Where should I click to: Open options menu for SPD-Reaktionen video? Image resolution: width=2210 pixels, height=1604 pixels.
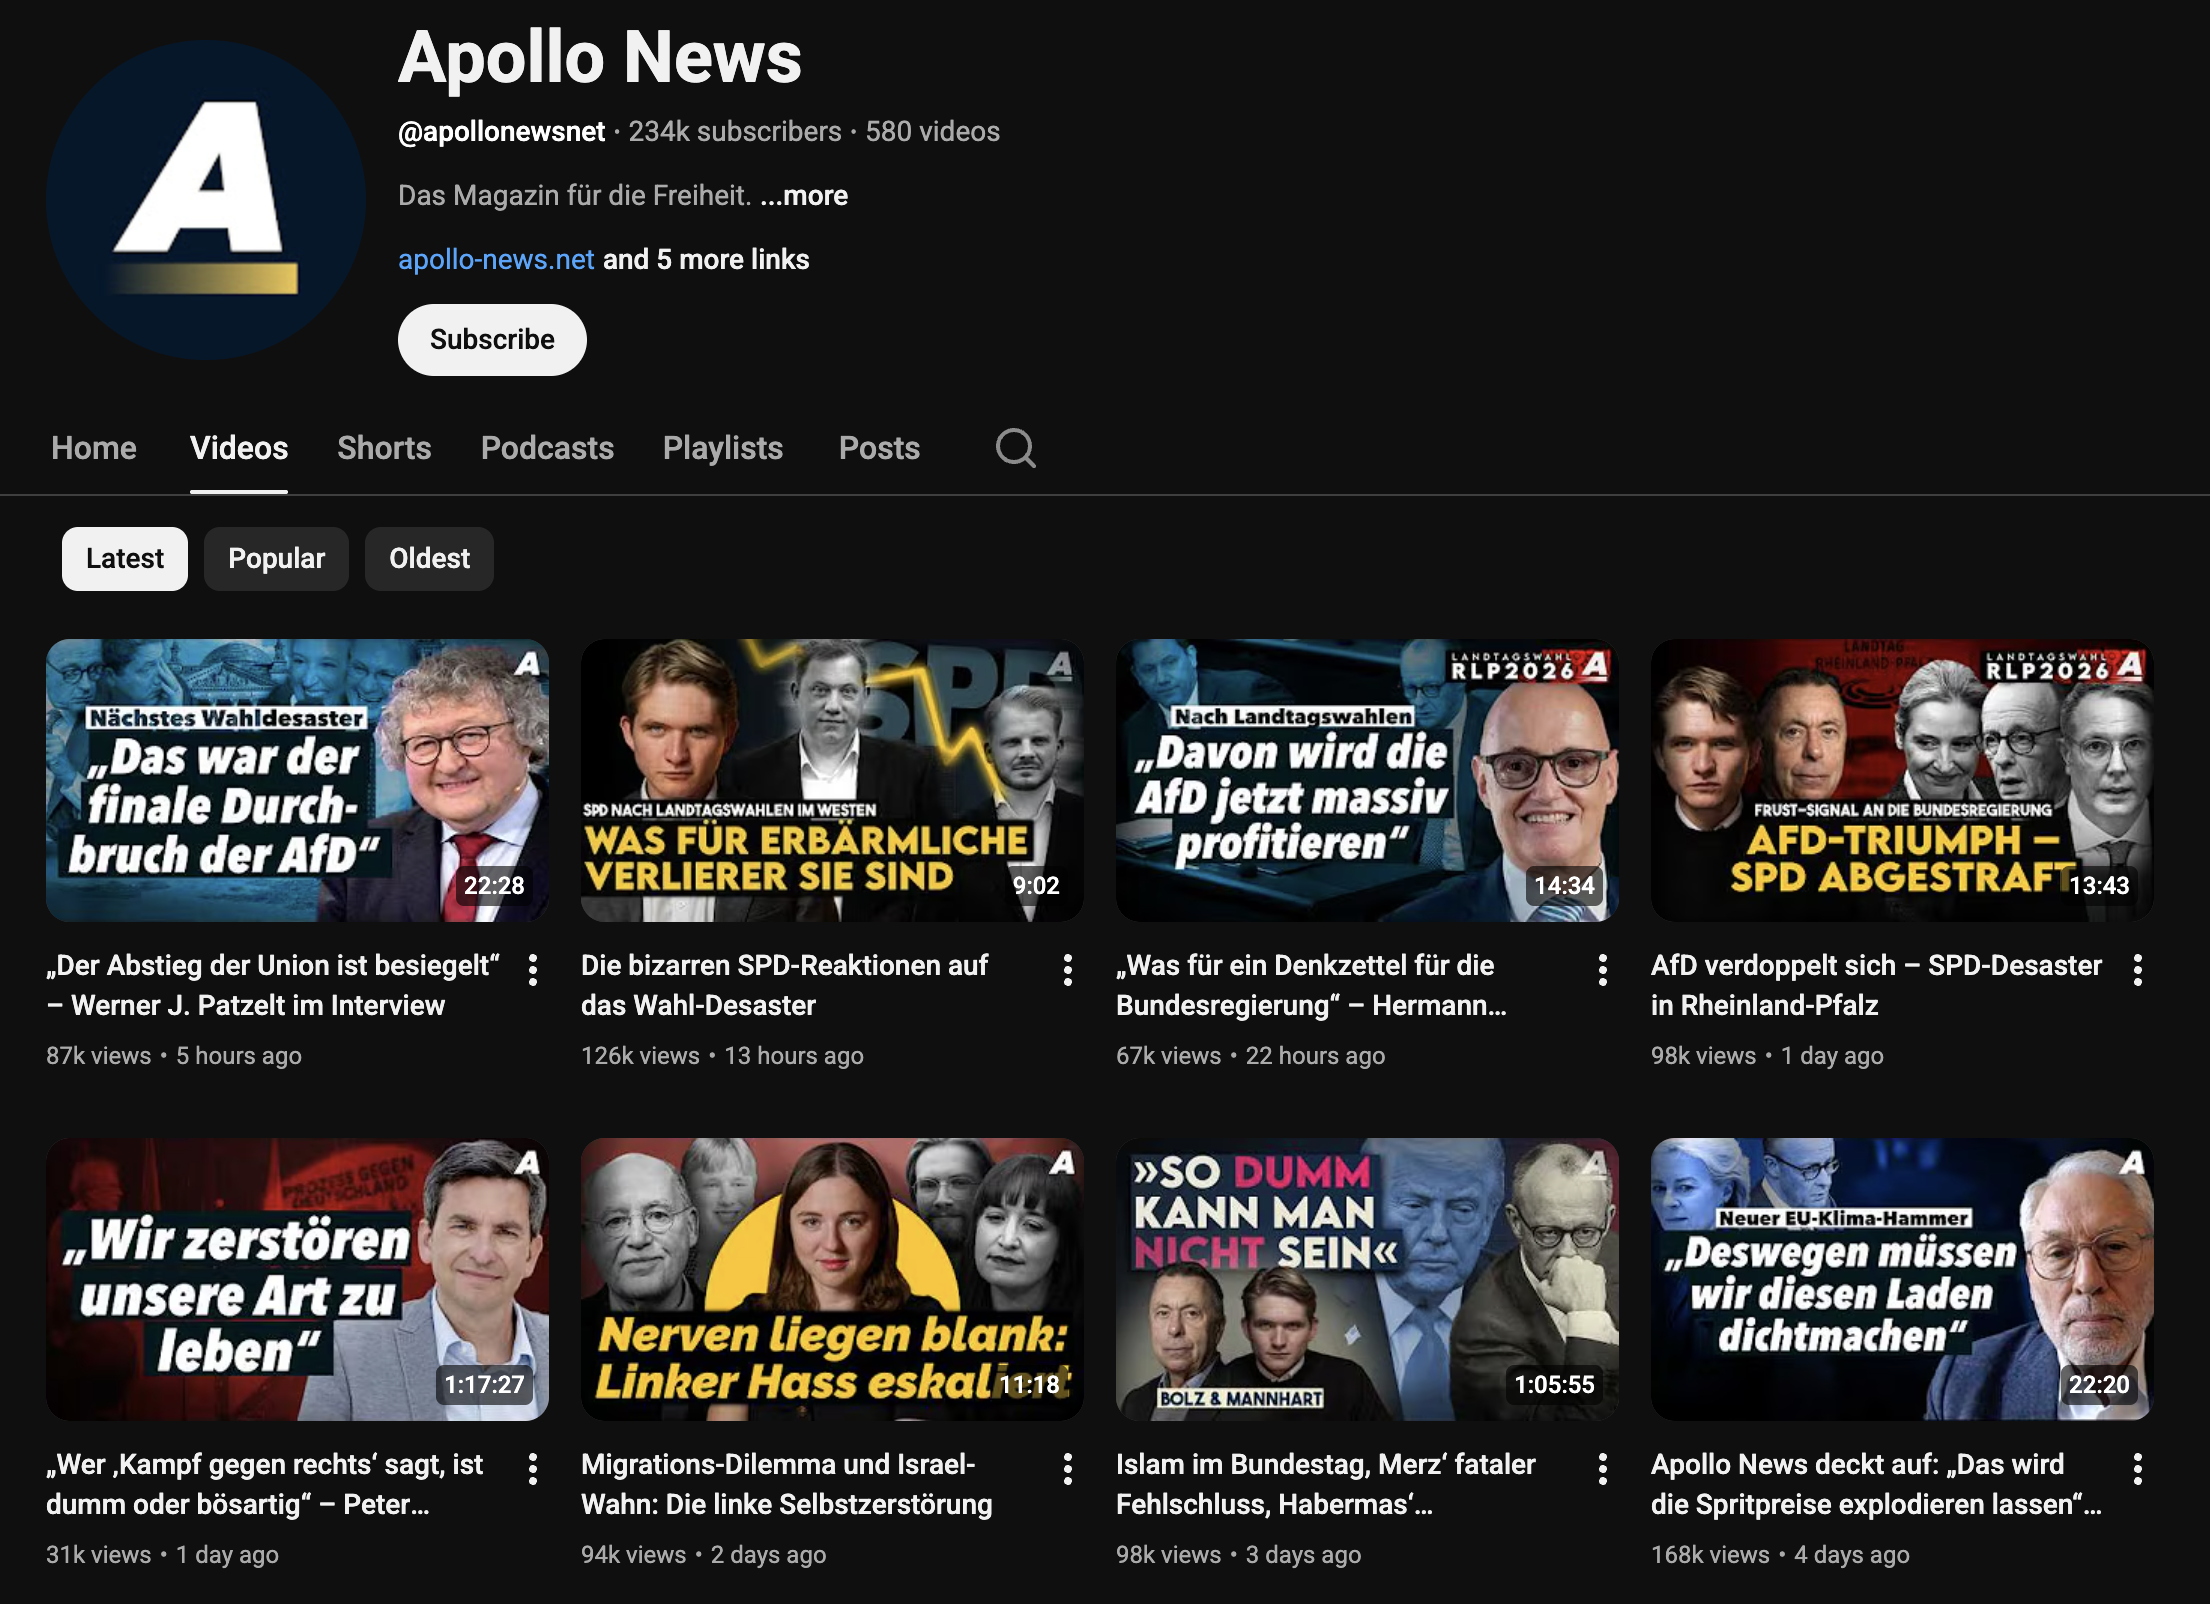coord(1069,967)
